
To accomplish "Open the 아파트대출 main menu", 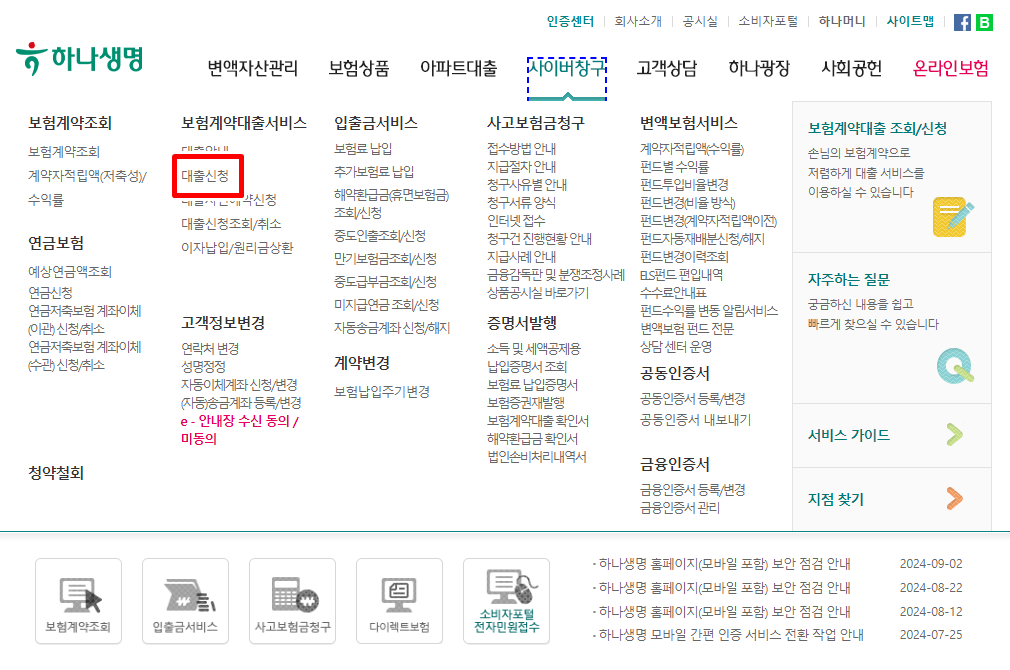I will [459, 68].
